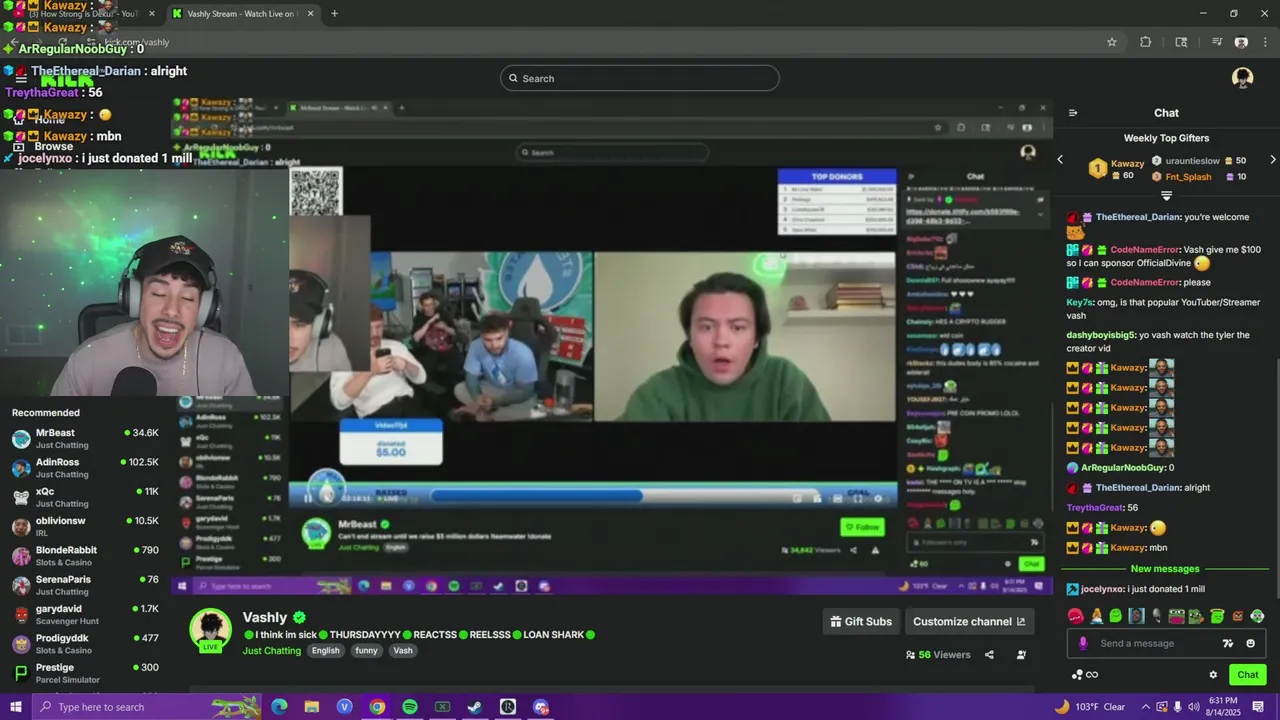Click New messages divider label
1280x720 pixels.
(x=1165, y=569)
